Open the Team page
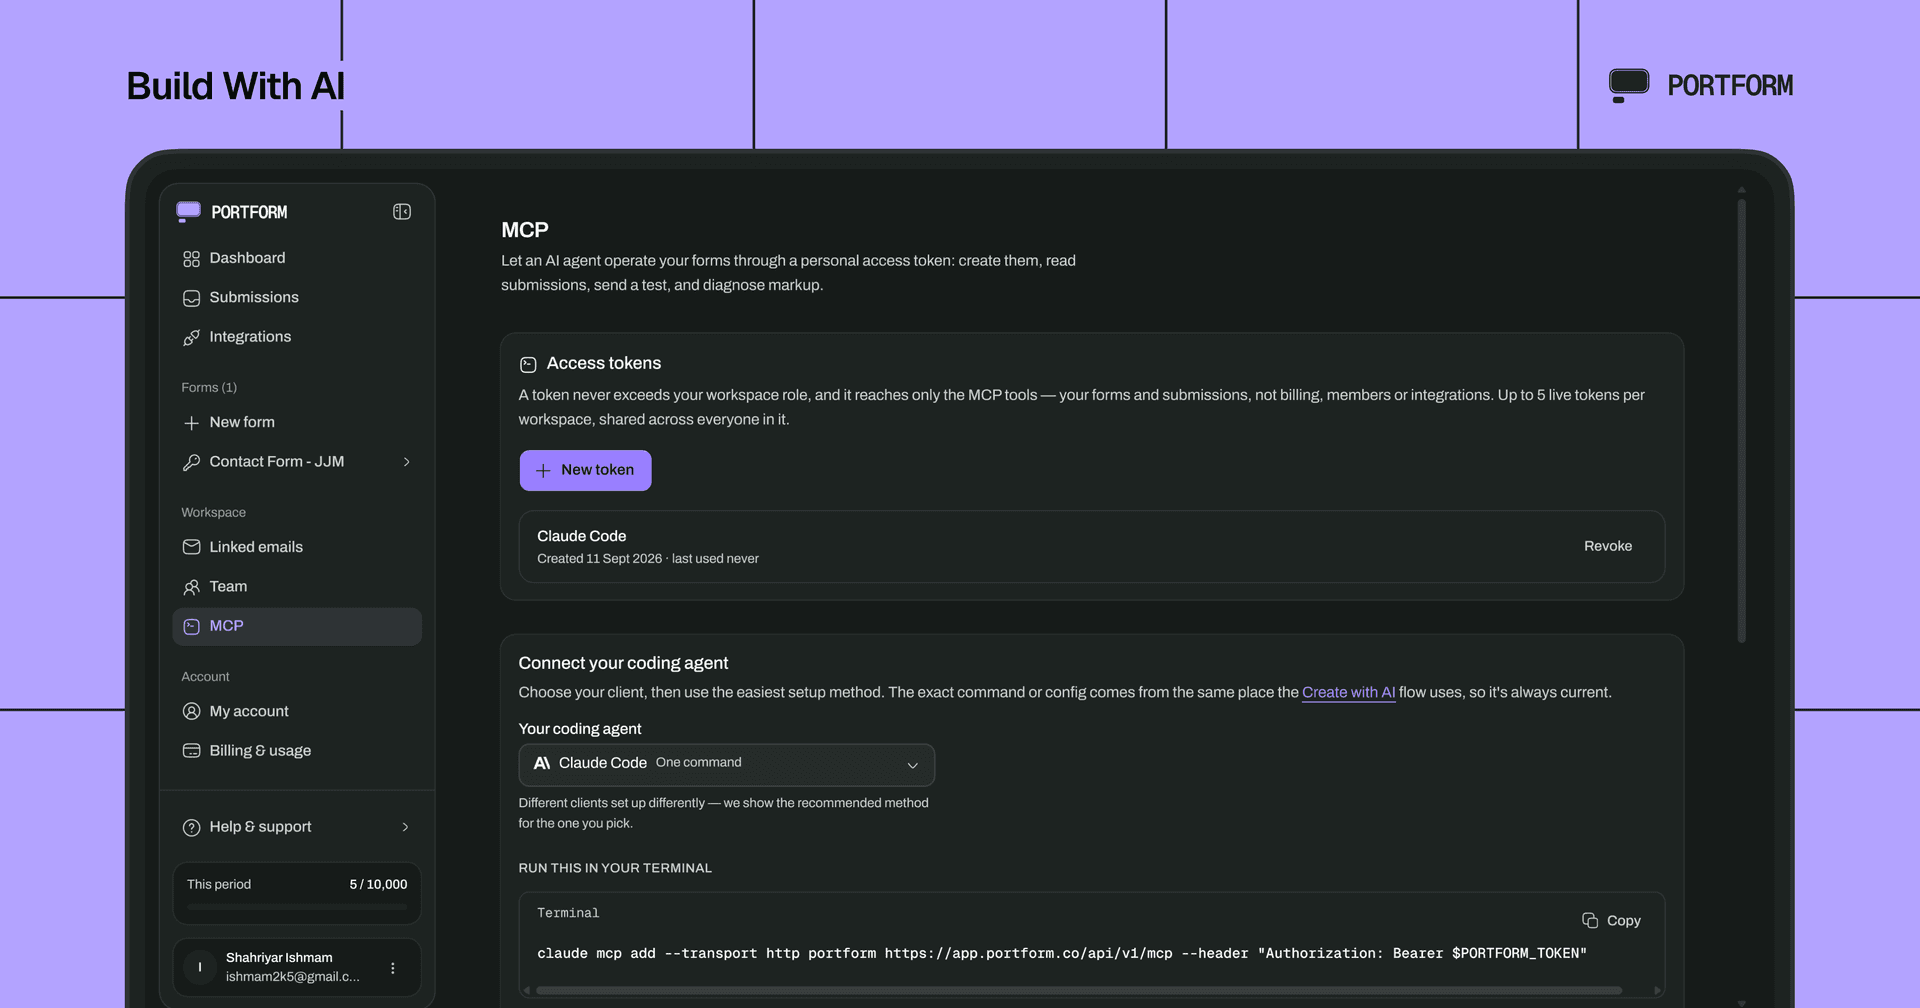The width and height of the screenshot is (1920, 1008). pos(297,587)
